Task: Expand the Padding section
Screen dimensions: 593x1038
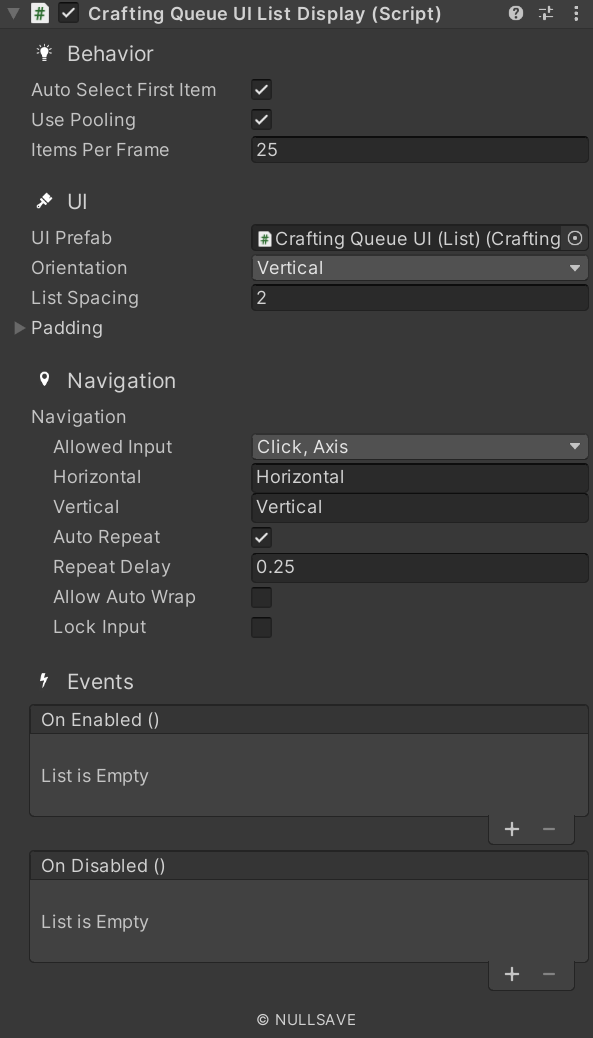Action: 18,327
